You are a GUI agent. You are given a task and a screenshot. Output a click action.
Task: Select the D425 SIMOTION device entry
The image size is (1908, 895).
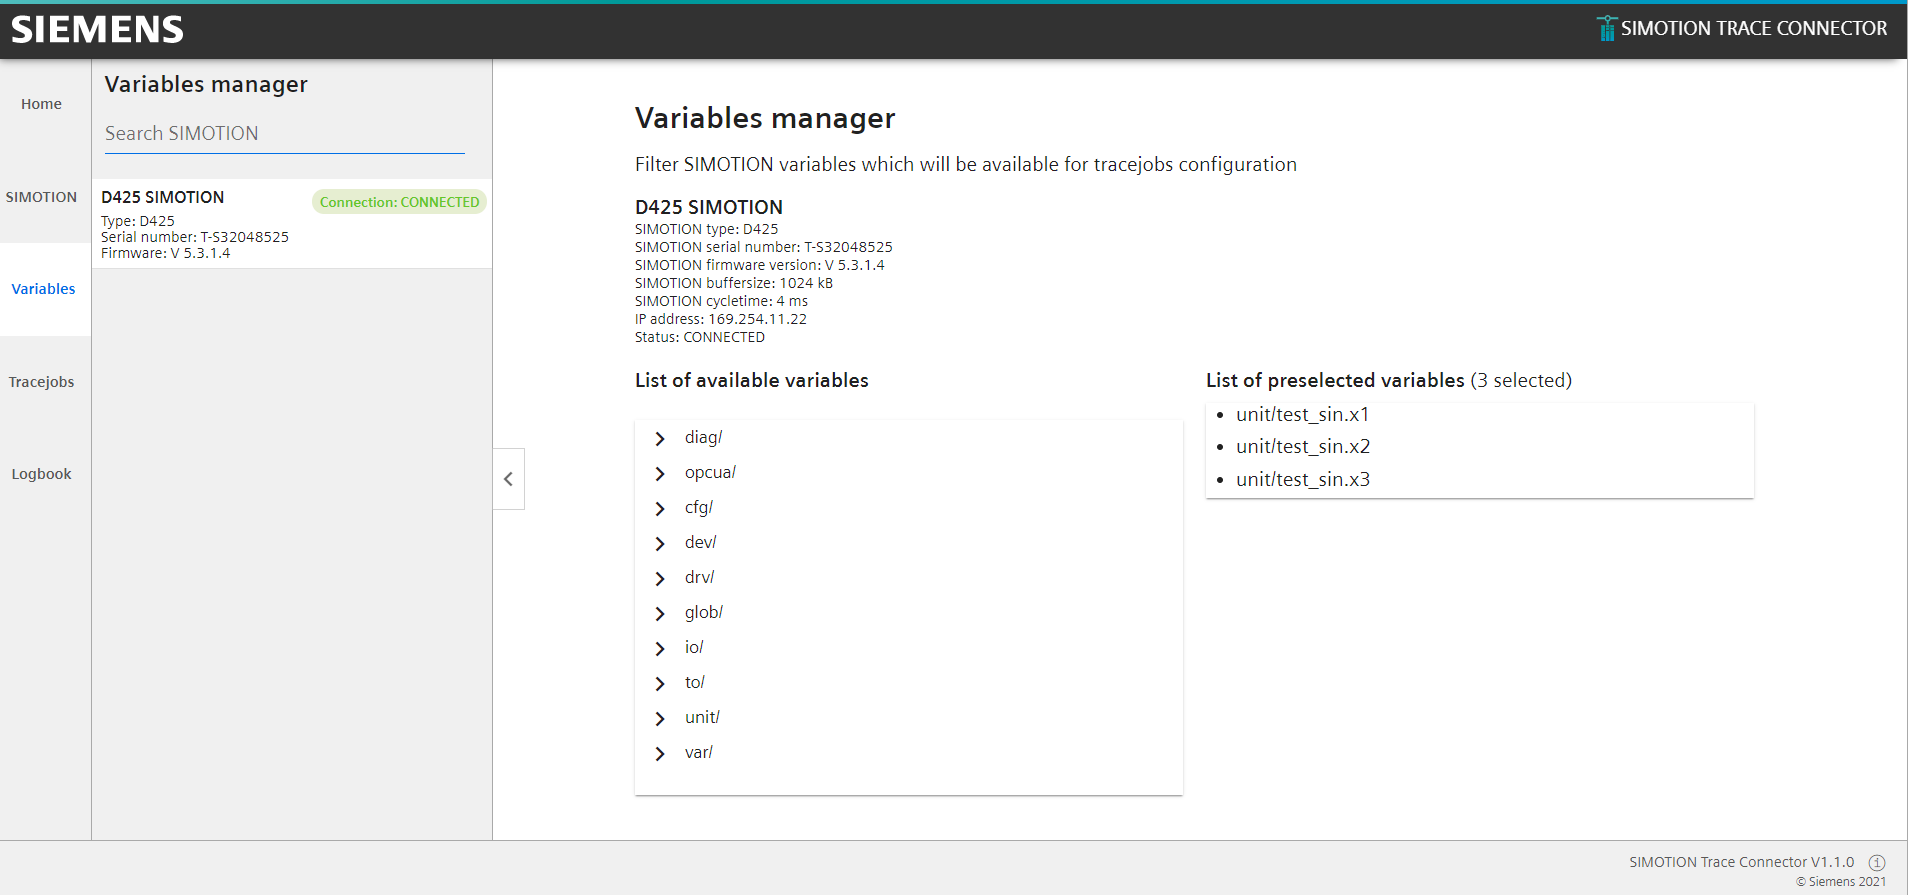coord(292,224)
